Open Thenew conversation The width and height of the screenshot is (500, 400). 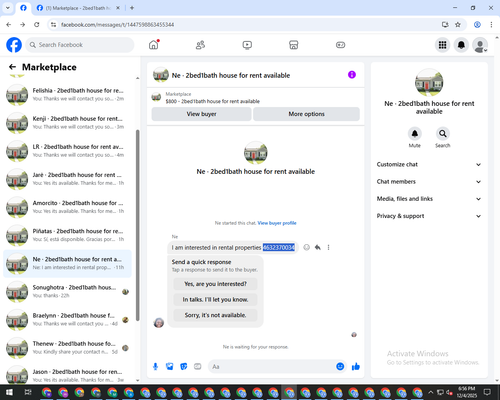click(67, 348)
